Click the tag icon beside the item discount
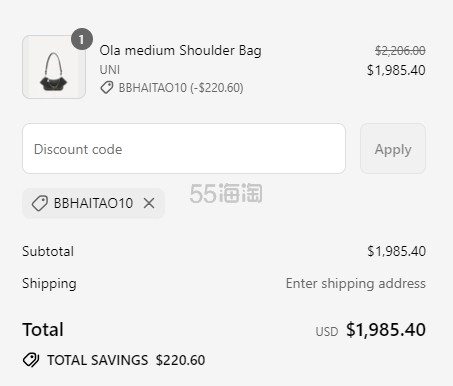This screenshot has height=386, width=453. pos(107,88)
